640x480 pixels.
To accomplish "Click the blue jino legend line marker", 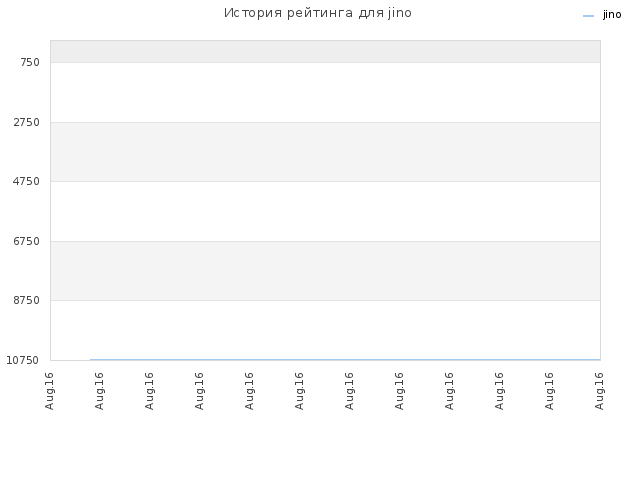I will (x=588, y=16).
